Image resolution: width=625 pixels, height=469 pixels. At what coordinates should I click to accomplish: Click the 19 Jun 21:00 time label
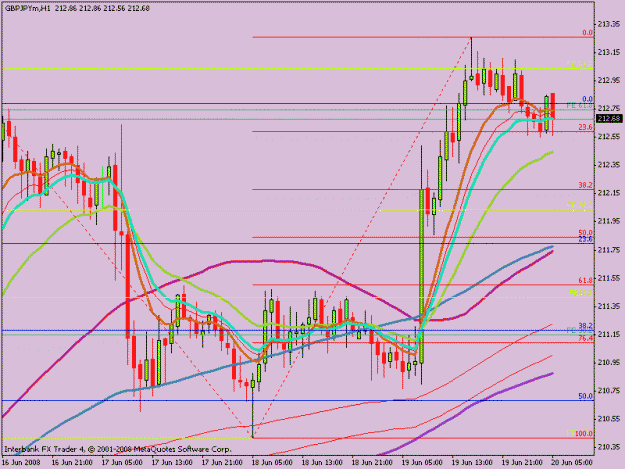point(522,463)
